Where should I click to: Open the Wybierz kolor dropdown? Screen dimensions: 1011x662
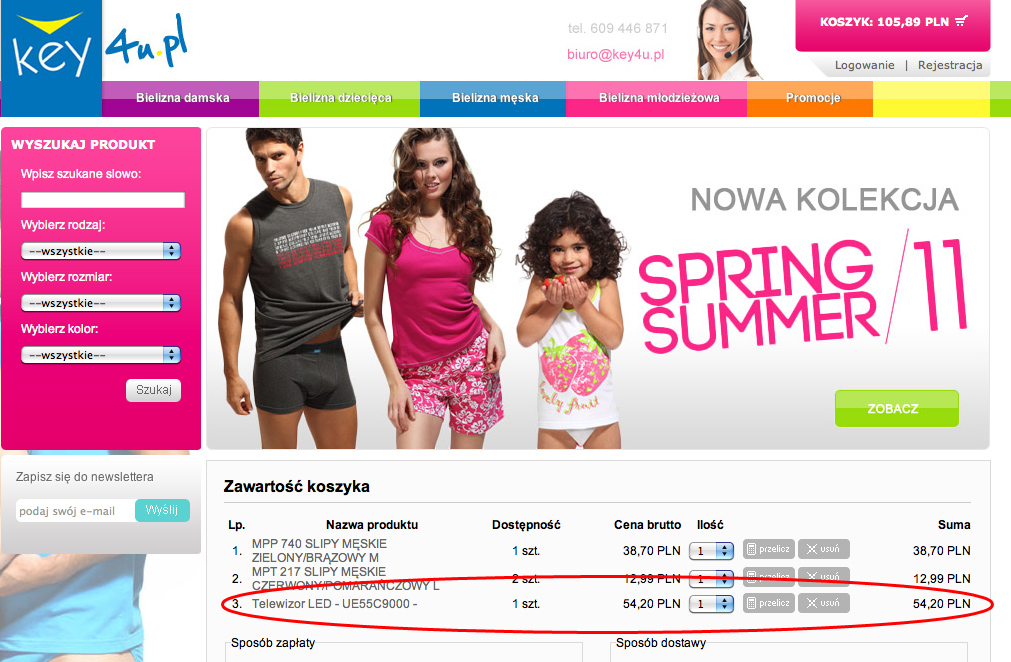click(101, 355)
